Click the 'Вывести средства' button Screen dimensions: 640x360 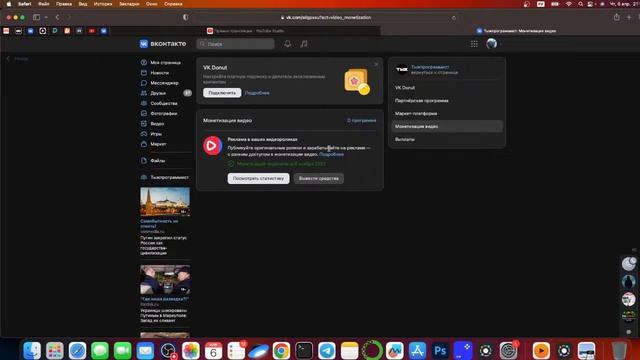tap(319, 178)
